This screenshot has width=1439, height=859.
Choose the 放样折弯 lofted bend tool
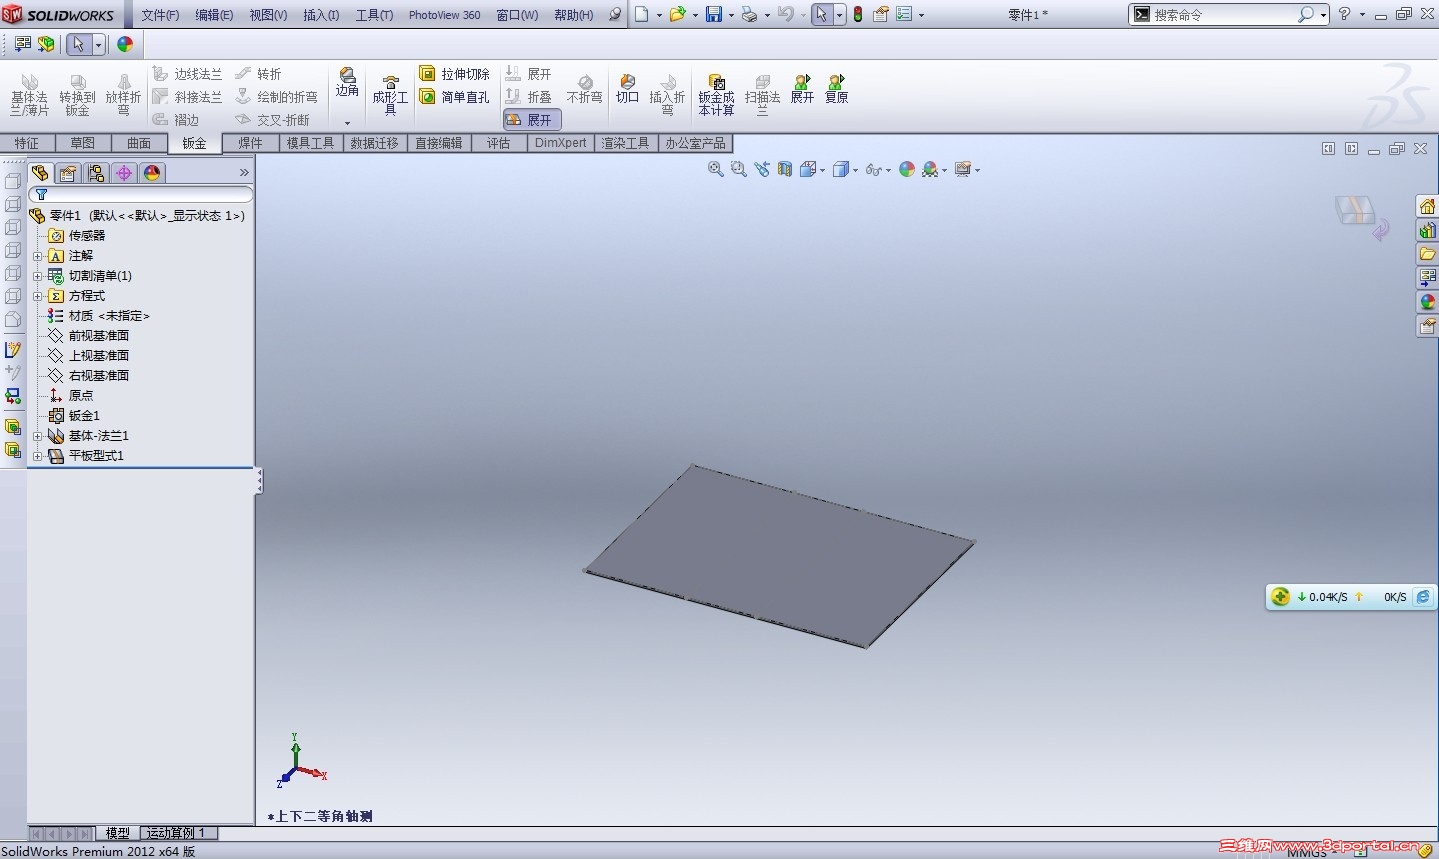123,94
